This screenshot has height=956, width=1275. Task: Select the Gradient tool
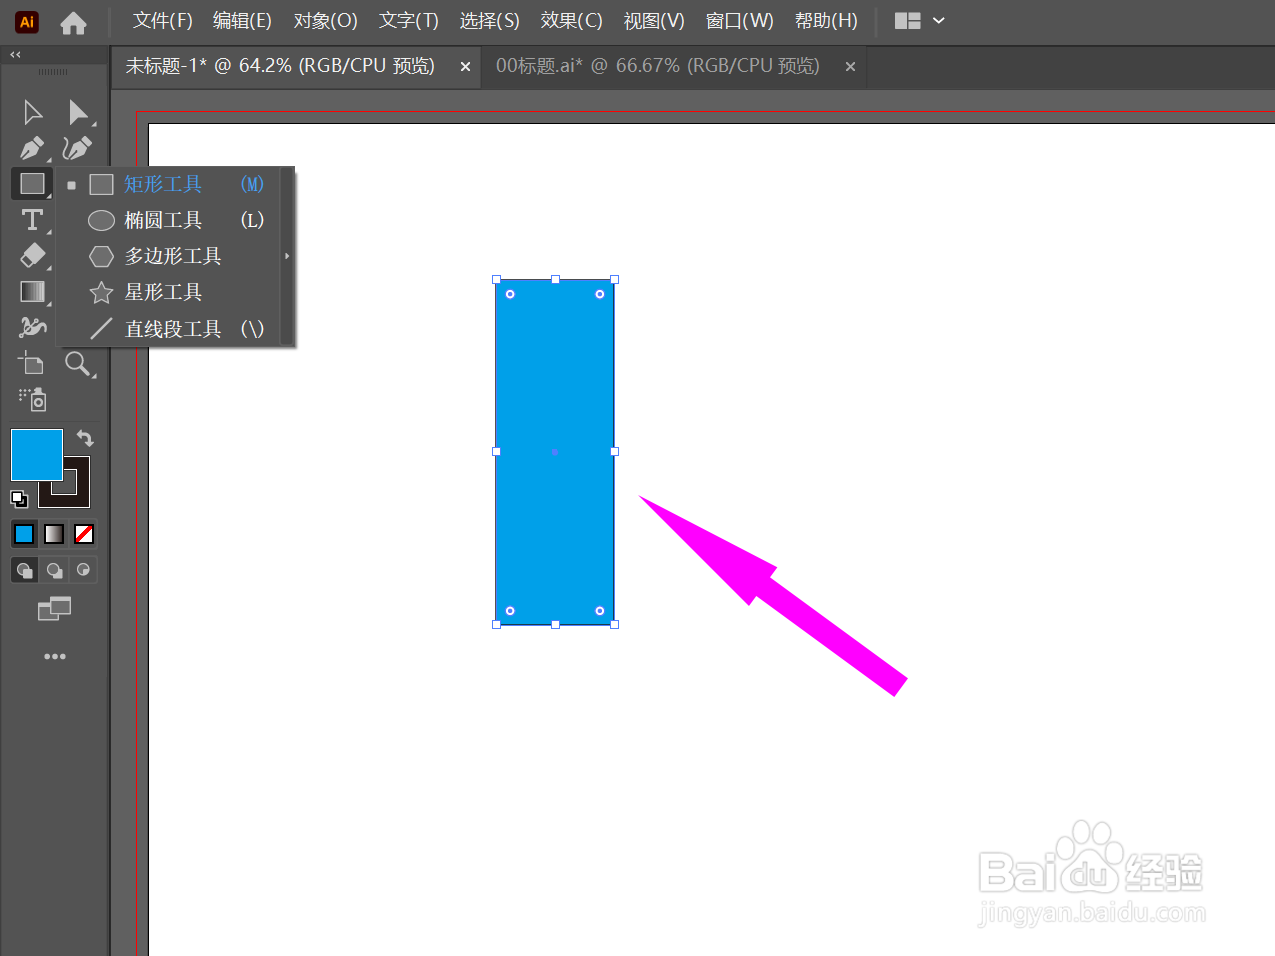[32, 292]
